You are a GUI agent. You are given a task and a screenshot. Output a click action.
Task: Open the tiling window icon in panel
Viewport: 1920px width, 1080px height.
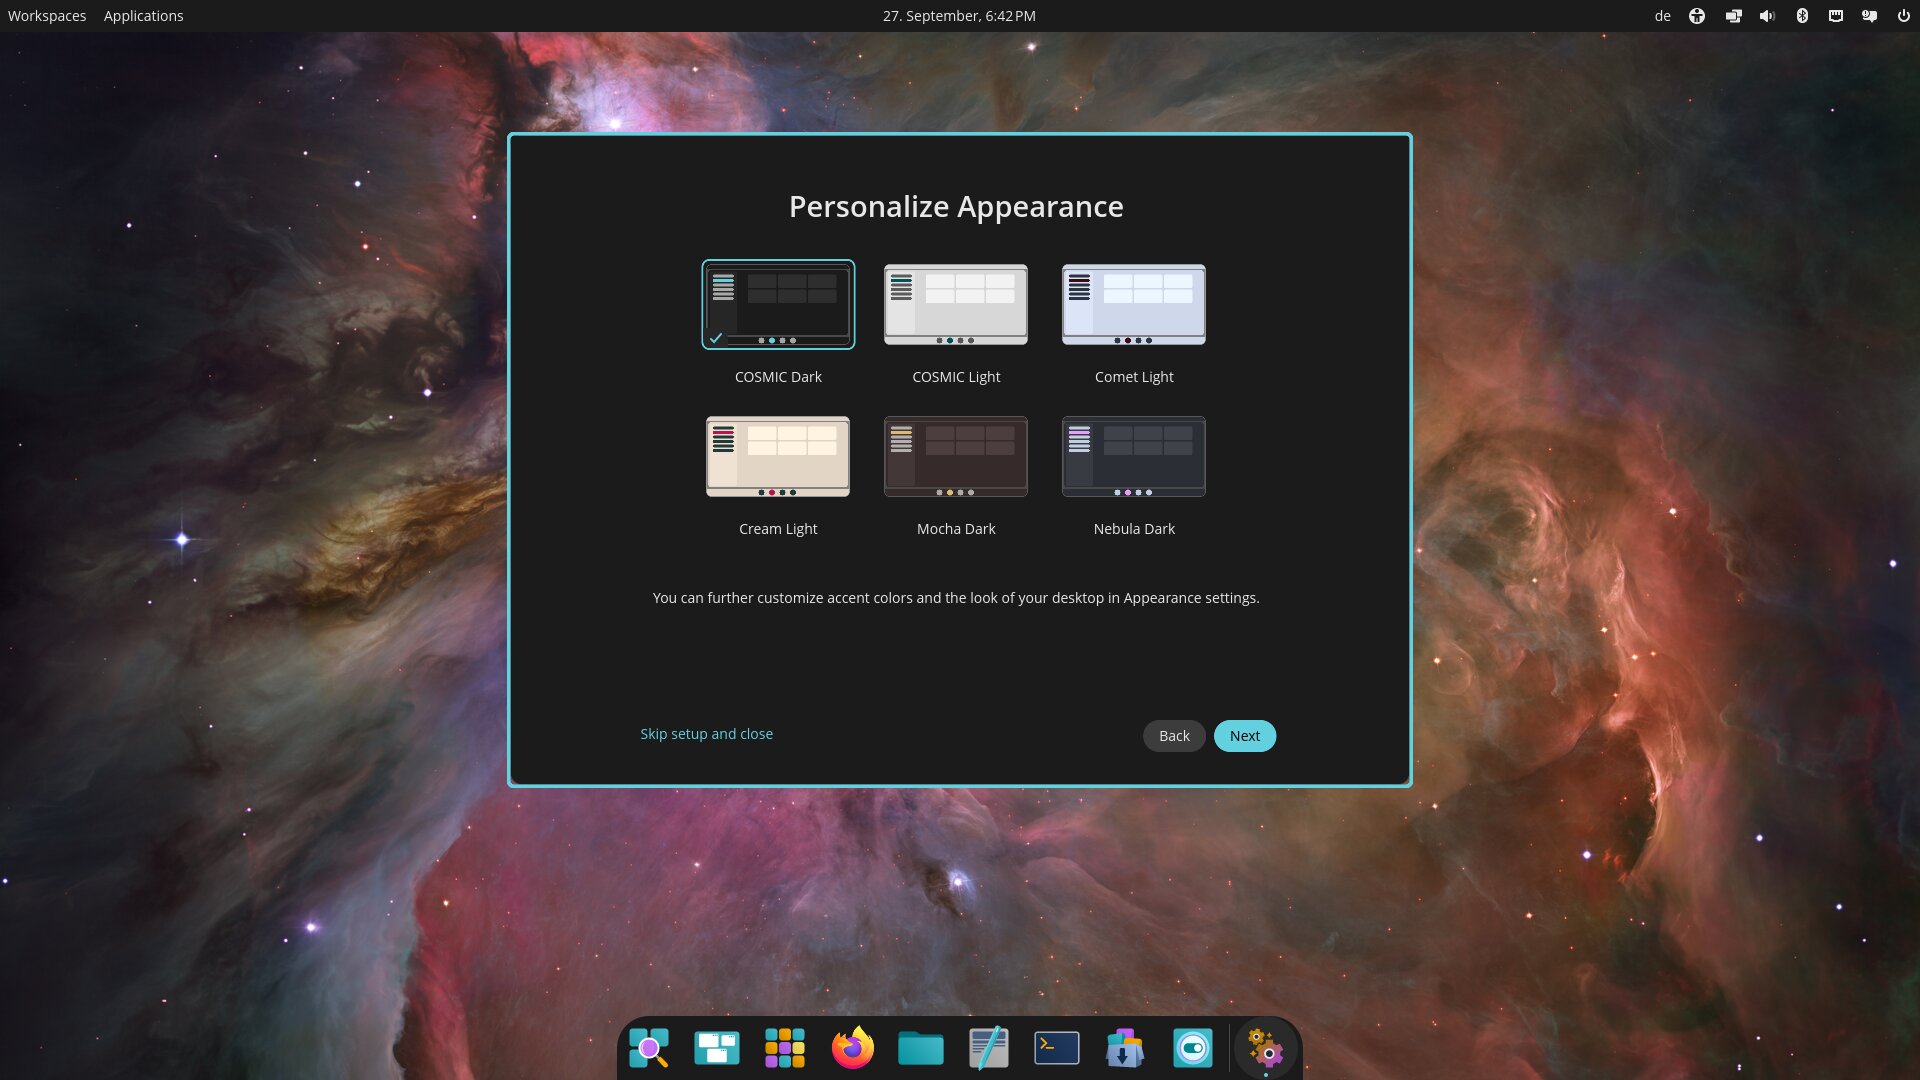pos(1733,16)
